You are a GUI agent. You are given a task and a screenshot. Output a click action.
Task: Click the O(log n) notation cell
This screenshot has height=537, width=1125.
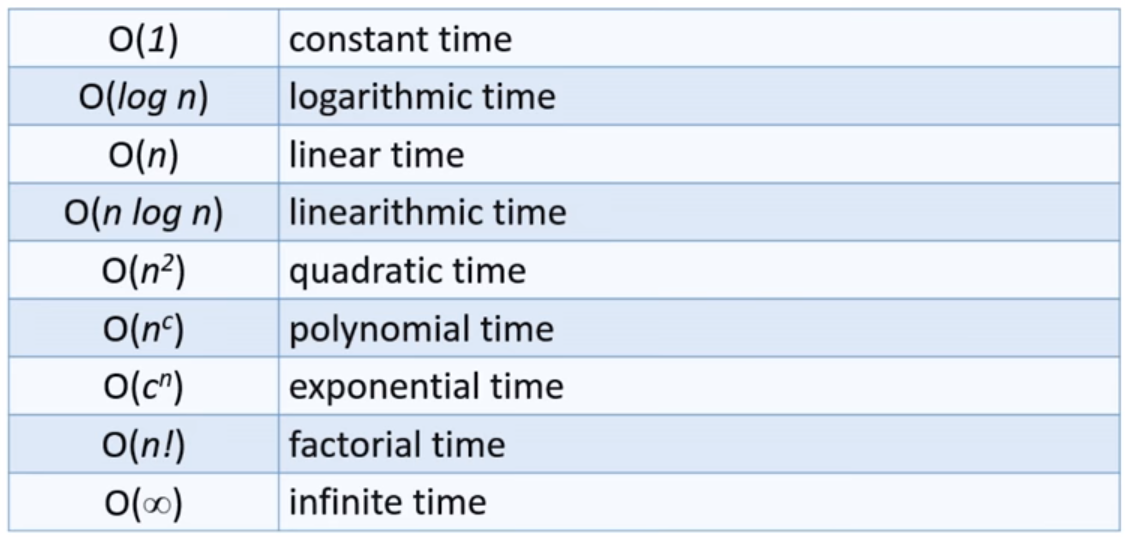coord(143,97)
